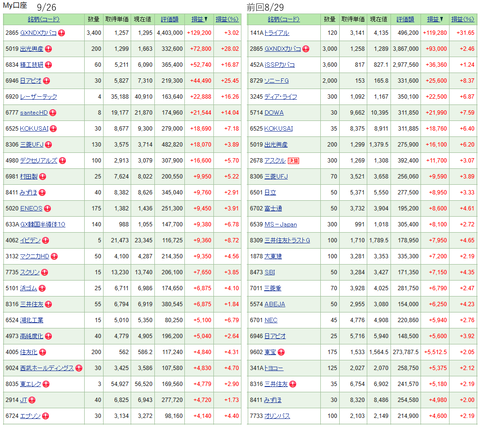
Task: Open the 三井住友トラストG stock link
Action: click(x=287, y=240)
